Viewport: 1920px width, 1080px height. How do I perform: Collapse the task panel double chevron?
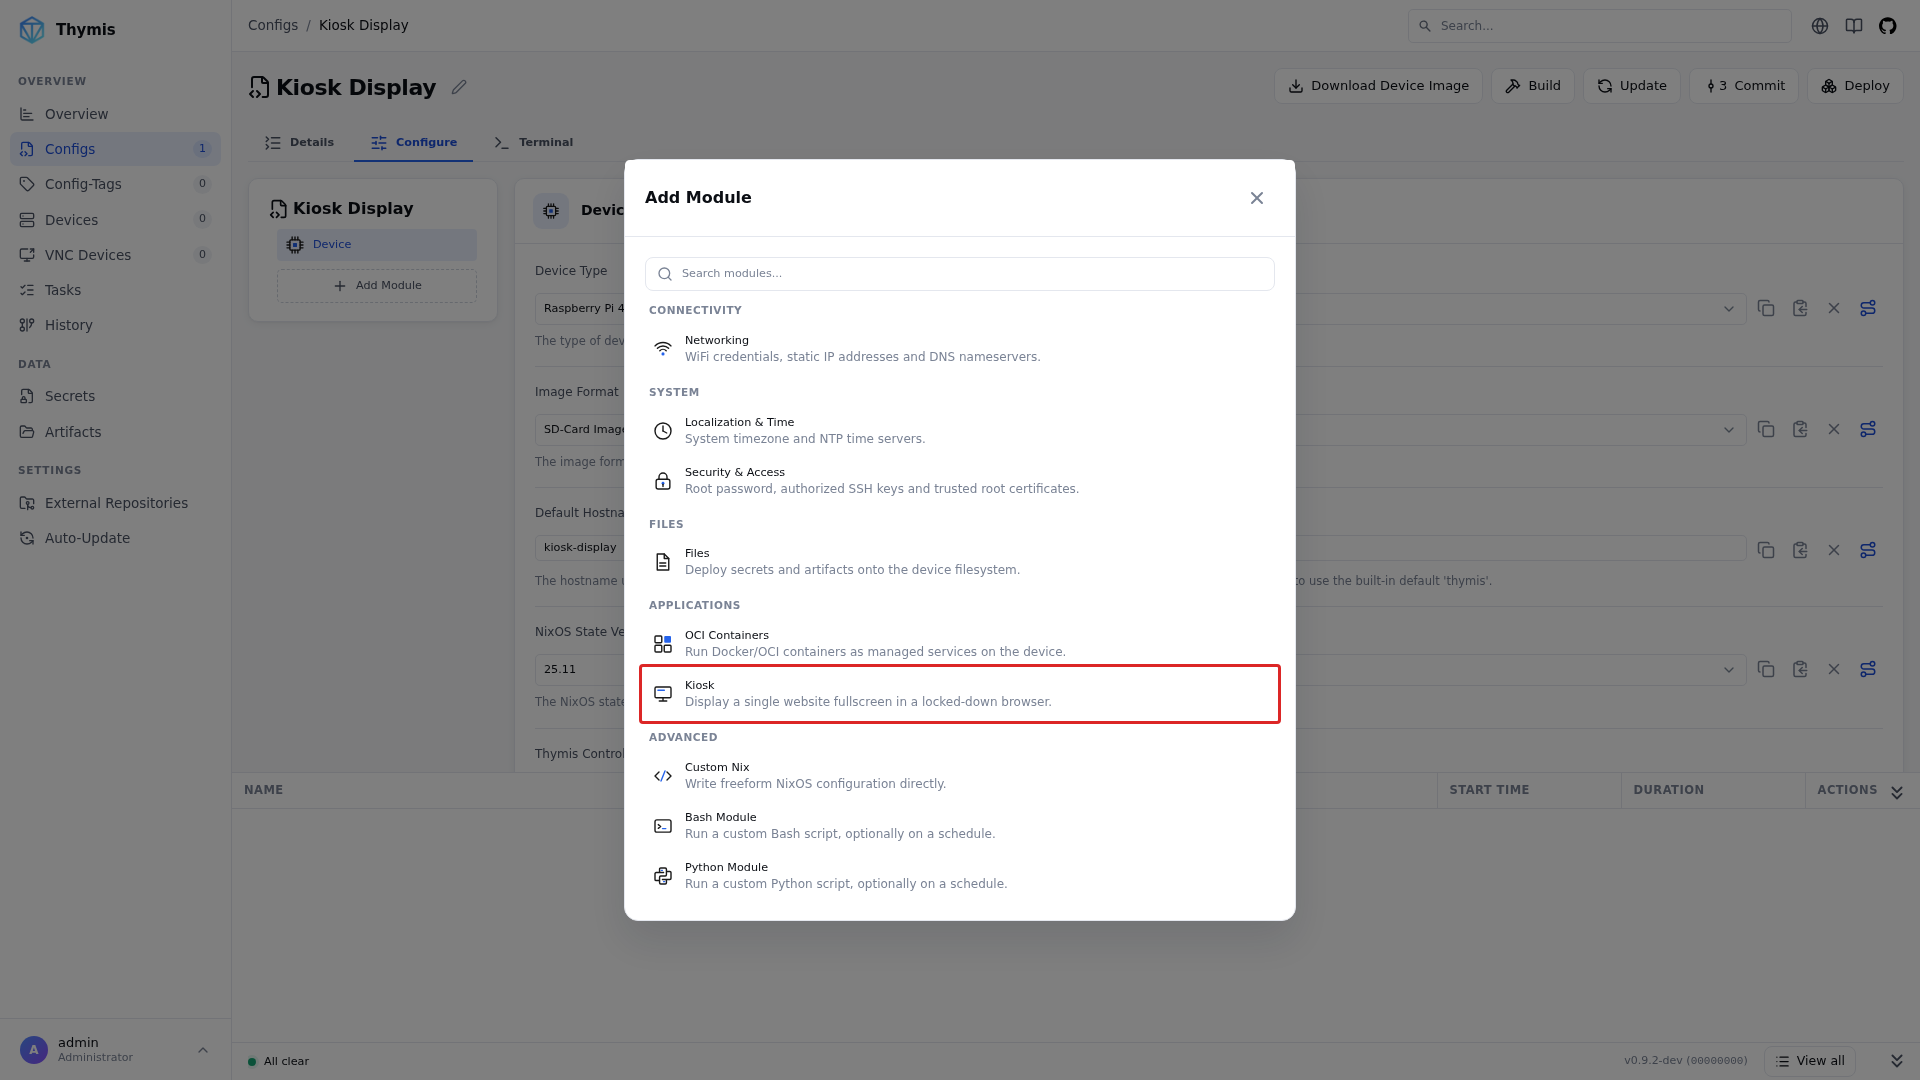click(1897, 792)
